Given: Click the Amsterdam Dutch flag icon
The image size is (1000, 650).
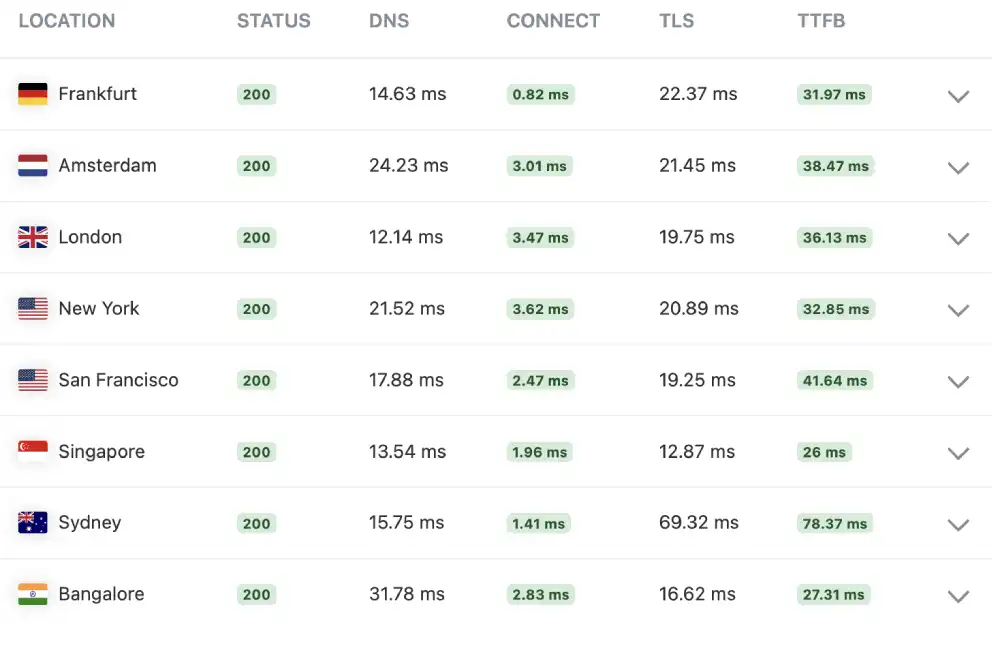Looking at the screenshot, I should point(32,166).
